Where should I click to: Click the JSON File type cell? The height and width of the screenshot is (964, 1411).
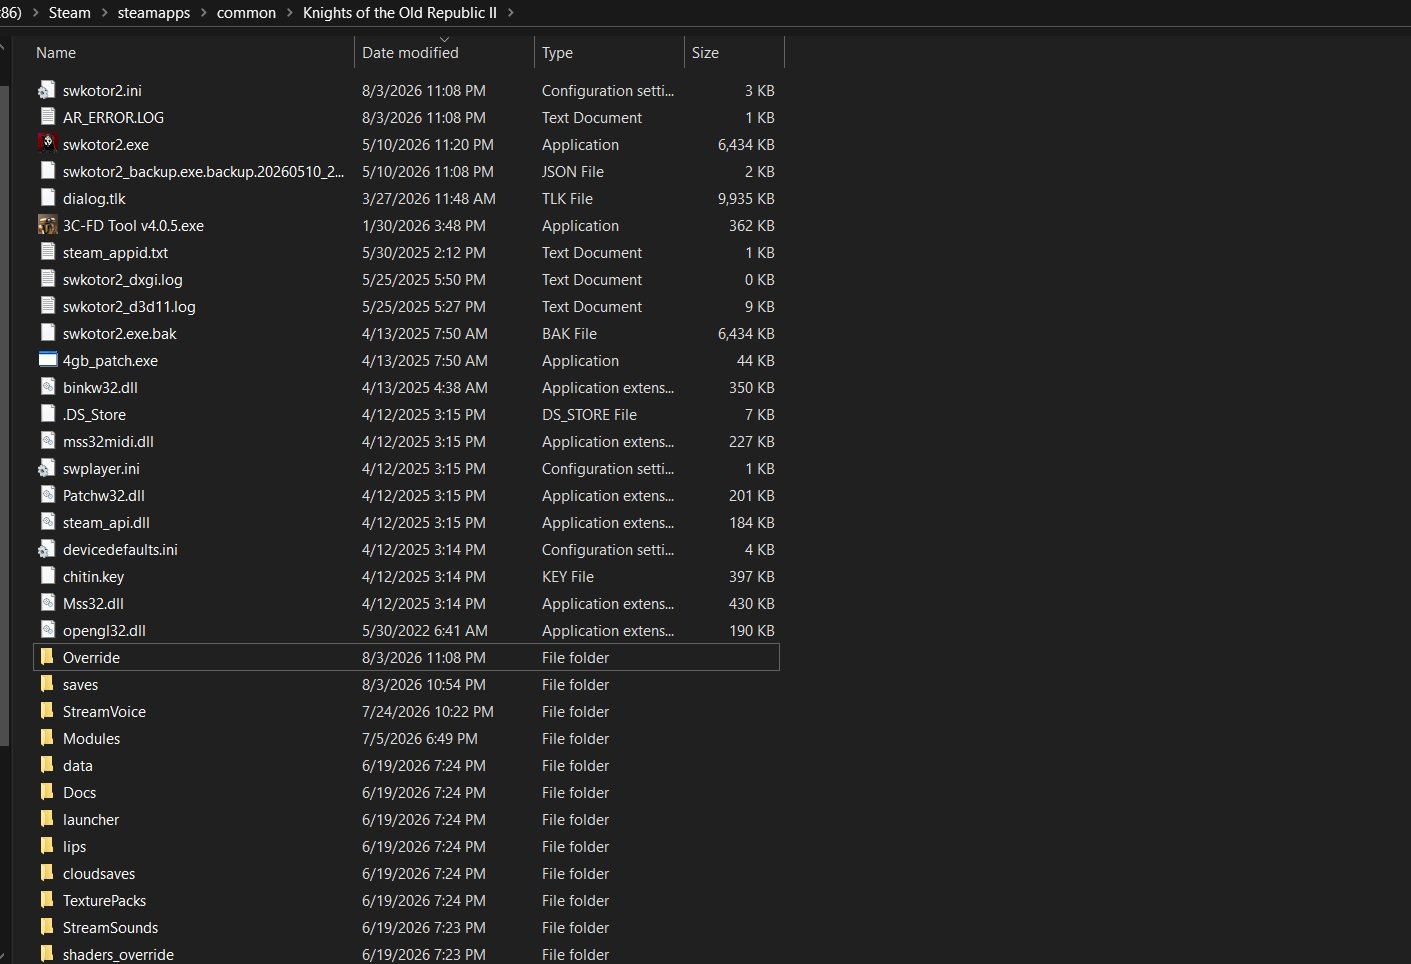click(x=573, y=171)
